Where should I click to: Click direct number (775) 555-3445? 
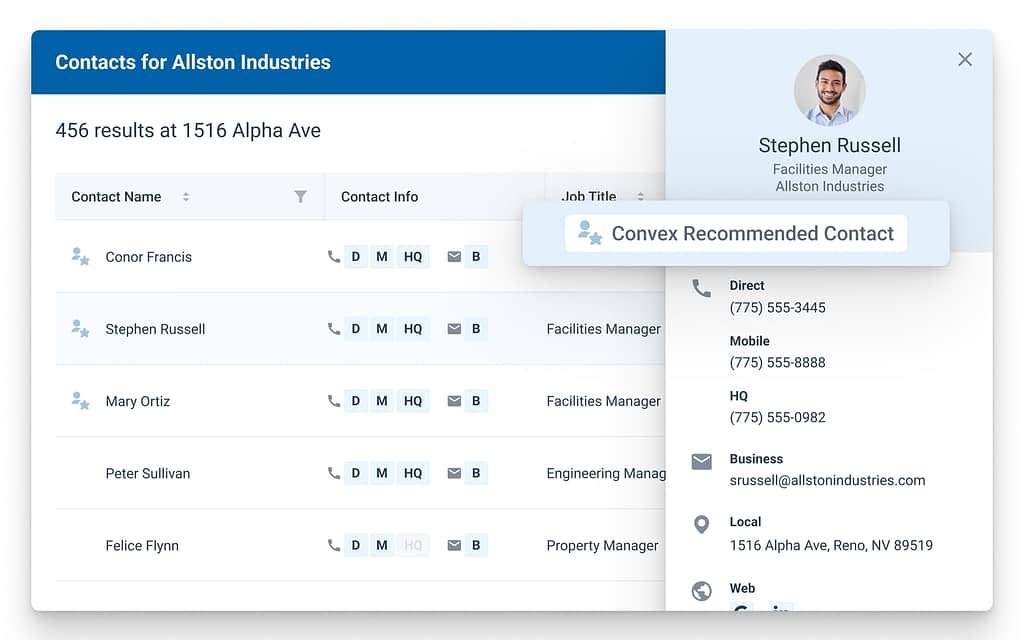(x=777, y=308)
